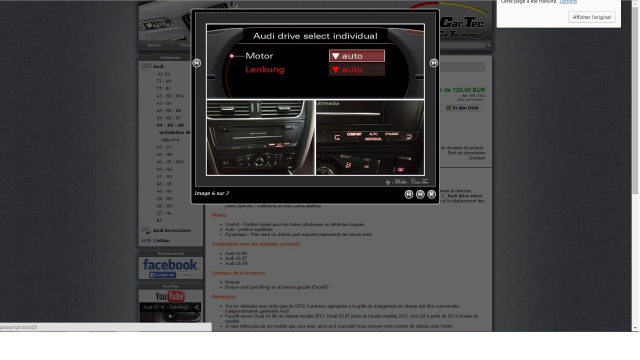Click the CarTec logo in page header
Viewport: 640px width, 360px height.
tap(461, 26)
